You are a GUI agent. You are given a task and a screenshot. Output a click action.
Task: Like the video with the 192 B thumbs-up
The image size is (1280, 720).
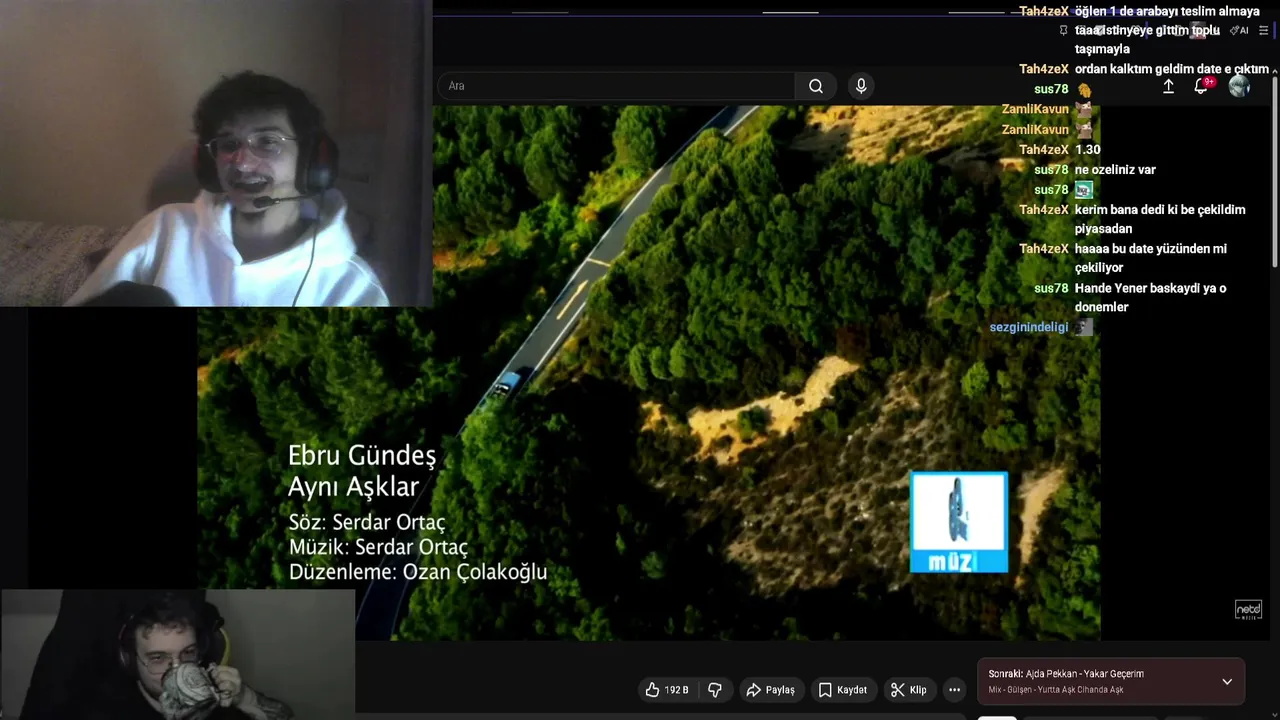tap(666, 690)
